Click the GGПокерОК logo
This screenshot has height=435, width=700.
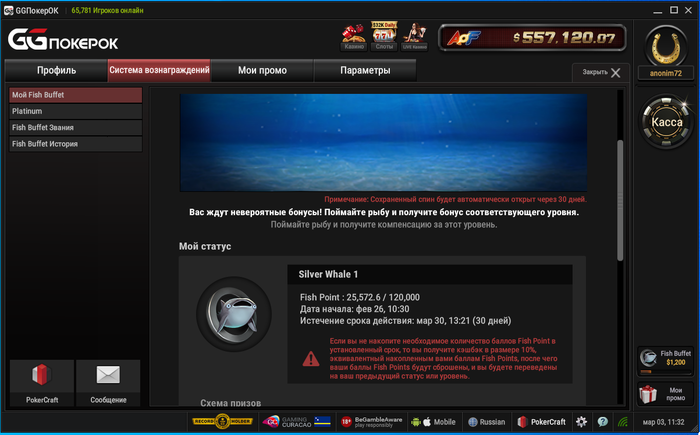pyautogui.click(x=63, y=40)
